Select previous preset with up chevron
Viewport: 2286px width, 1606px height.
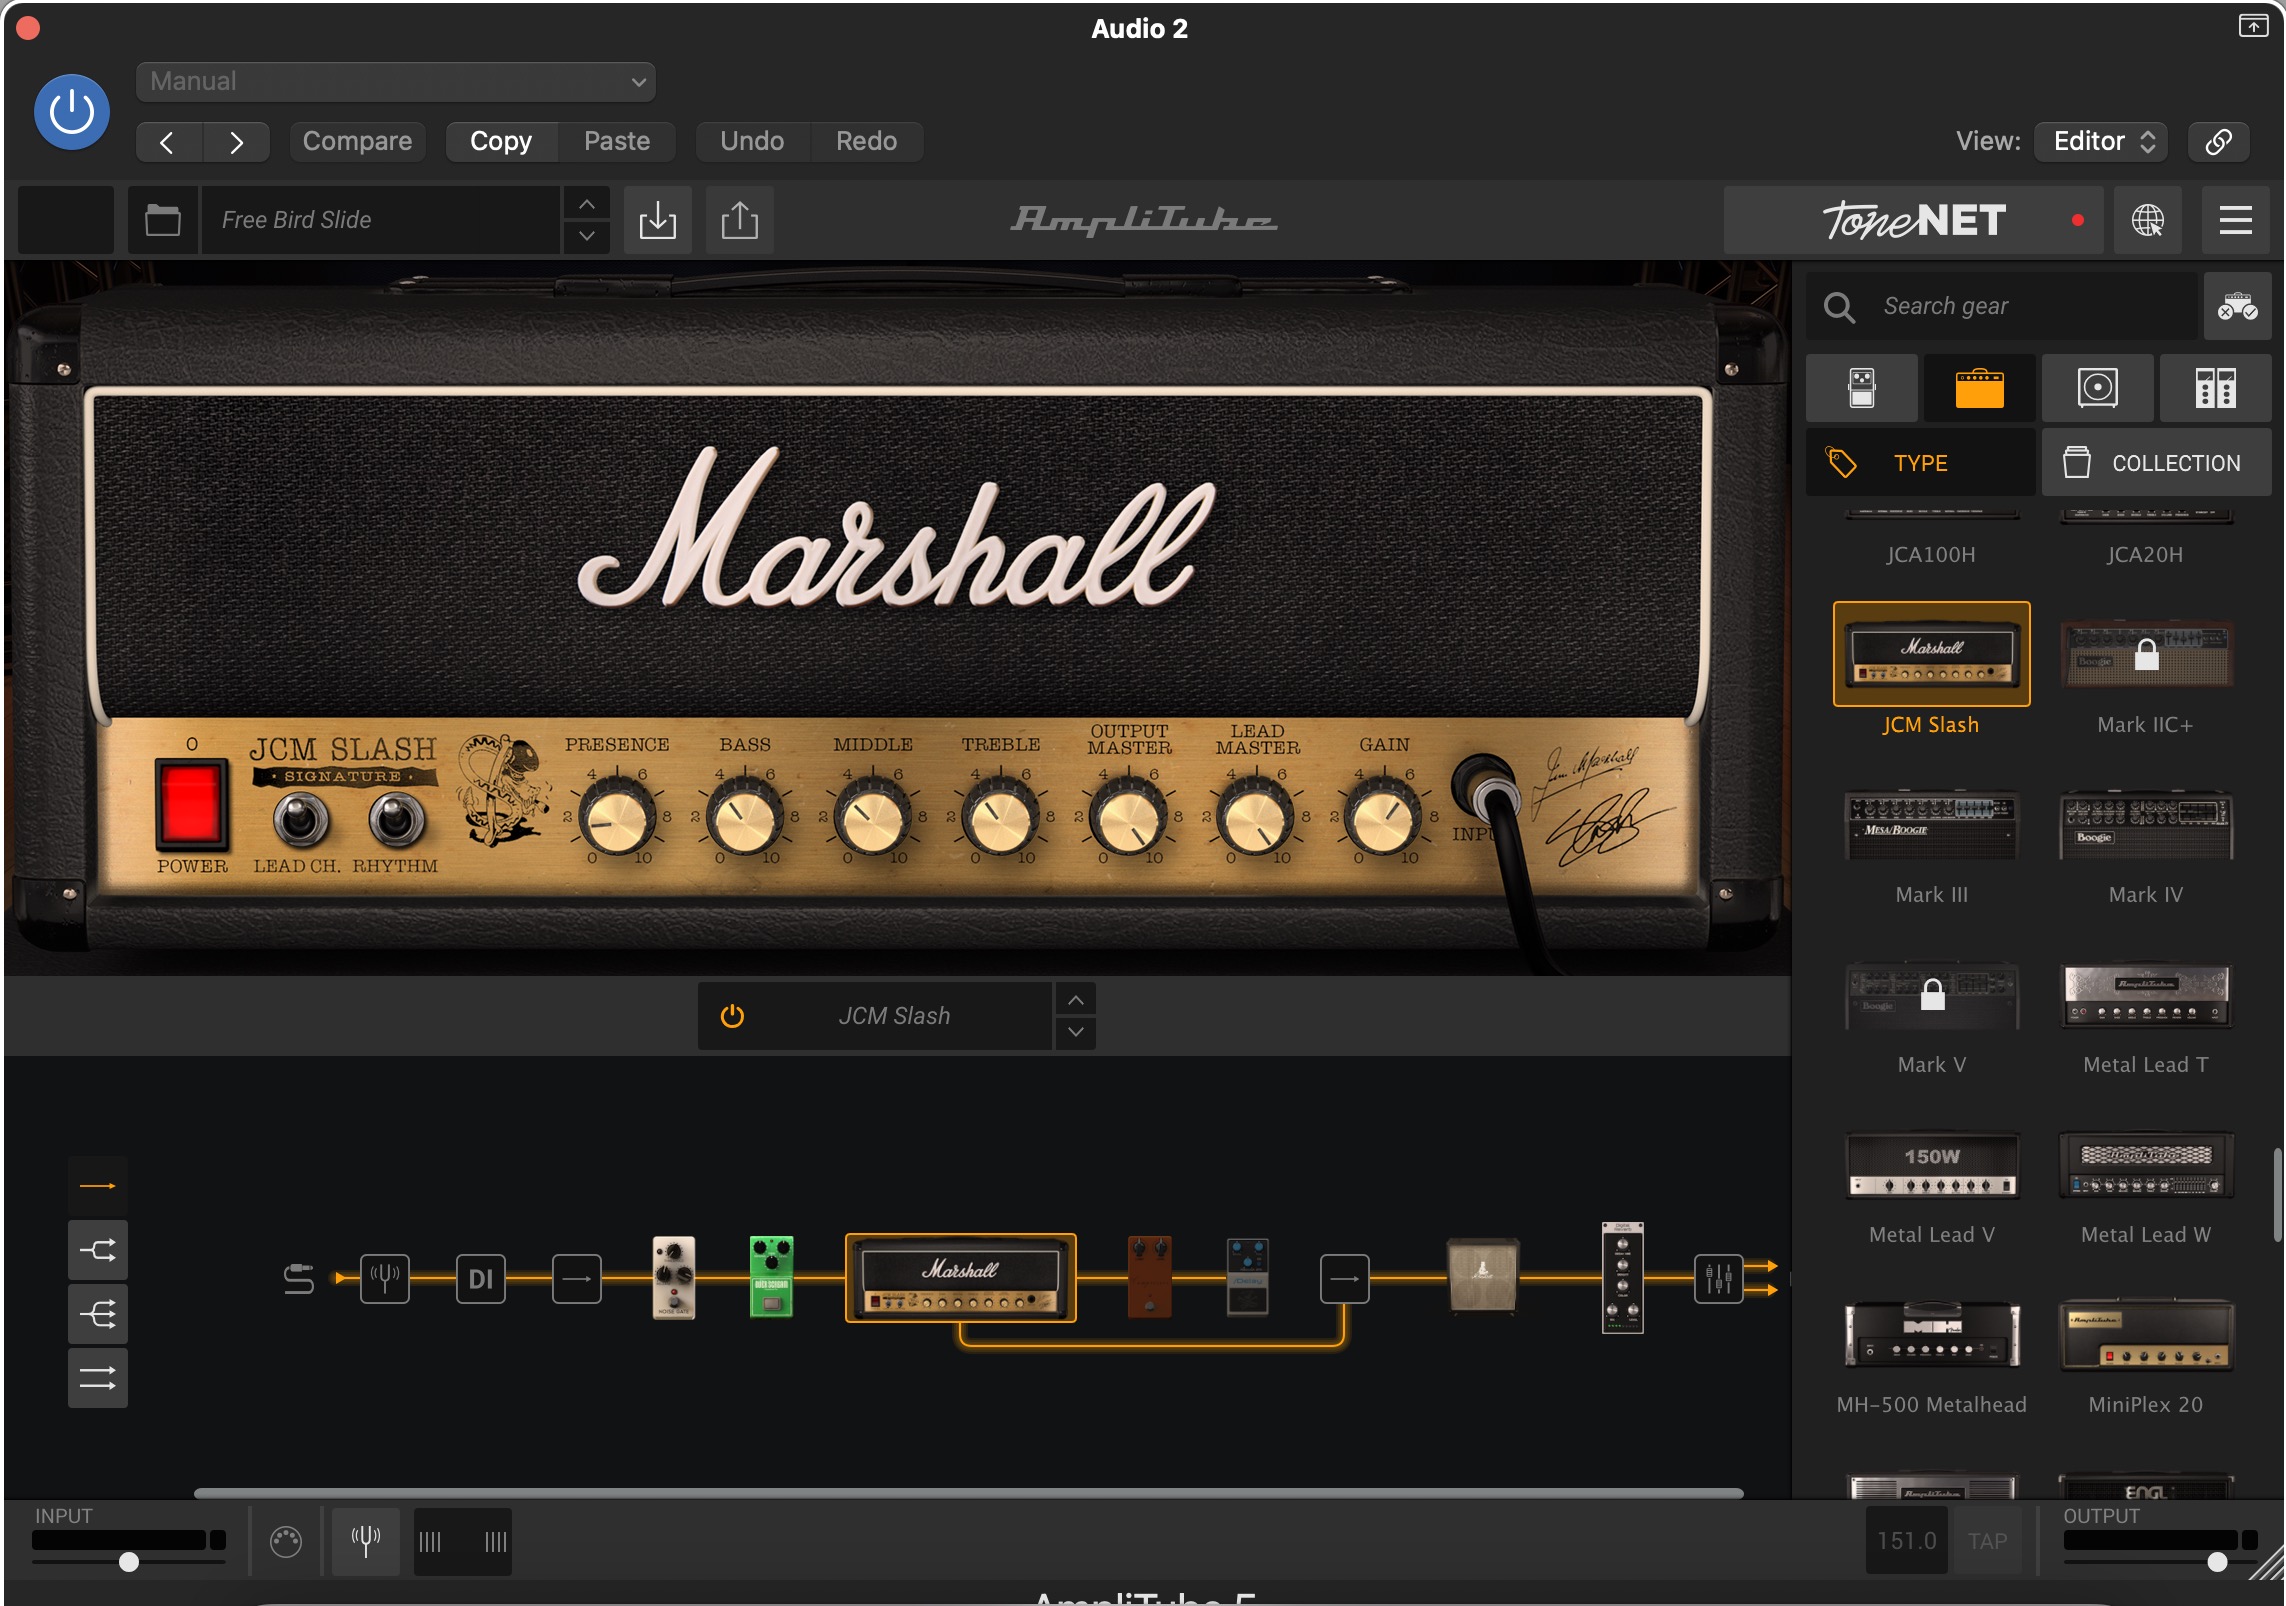(587, 204)
